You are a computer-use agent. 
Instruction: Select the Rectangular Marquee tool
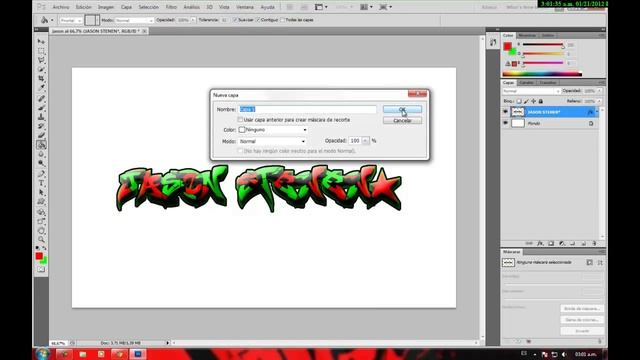click(41, 51)
